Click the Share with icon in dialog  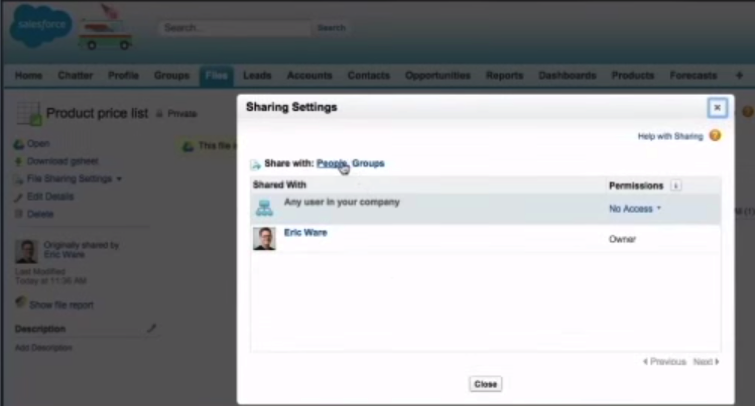(x=255, y=165)
